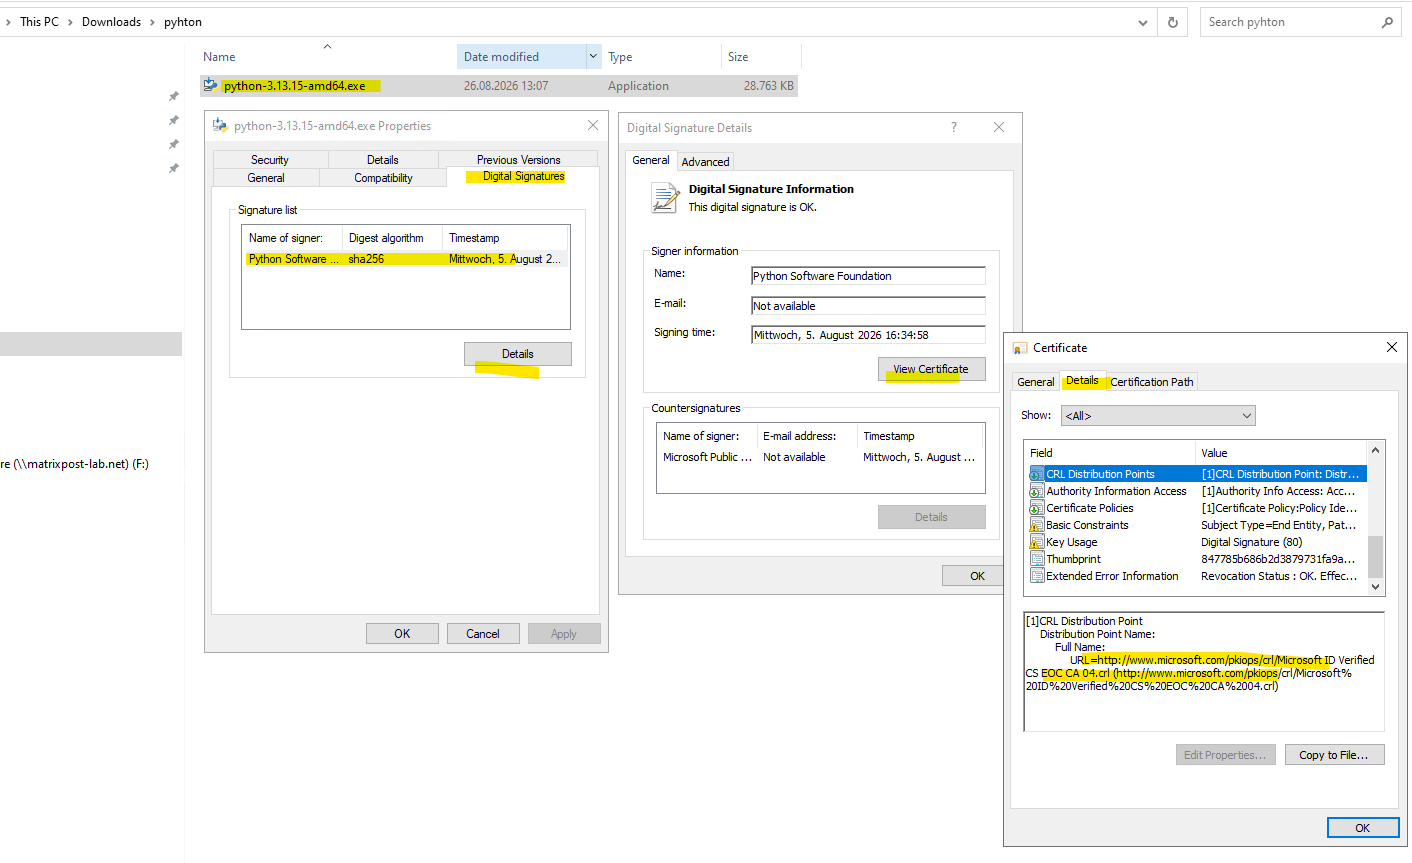Switch to the Security tab
The width and height of the screenshot is (1412, 863).
coord(270,160)
